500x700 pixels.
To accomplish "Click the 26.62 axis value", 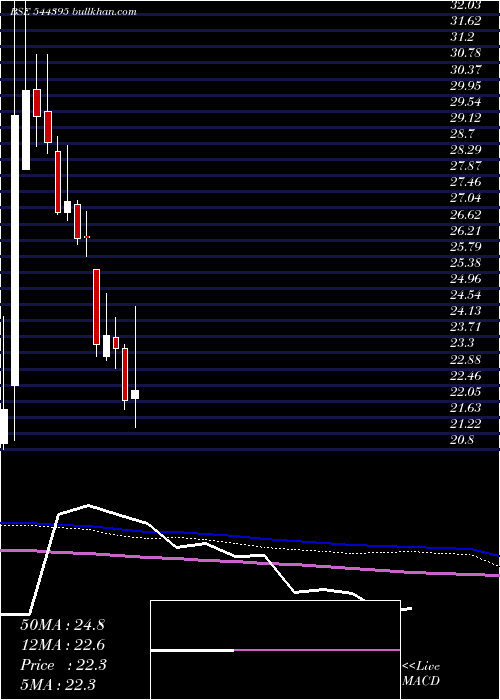I will 467,214.
